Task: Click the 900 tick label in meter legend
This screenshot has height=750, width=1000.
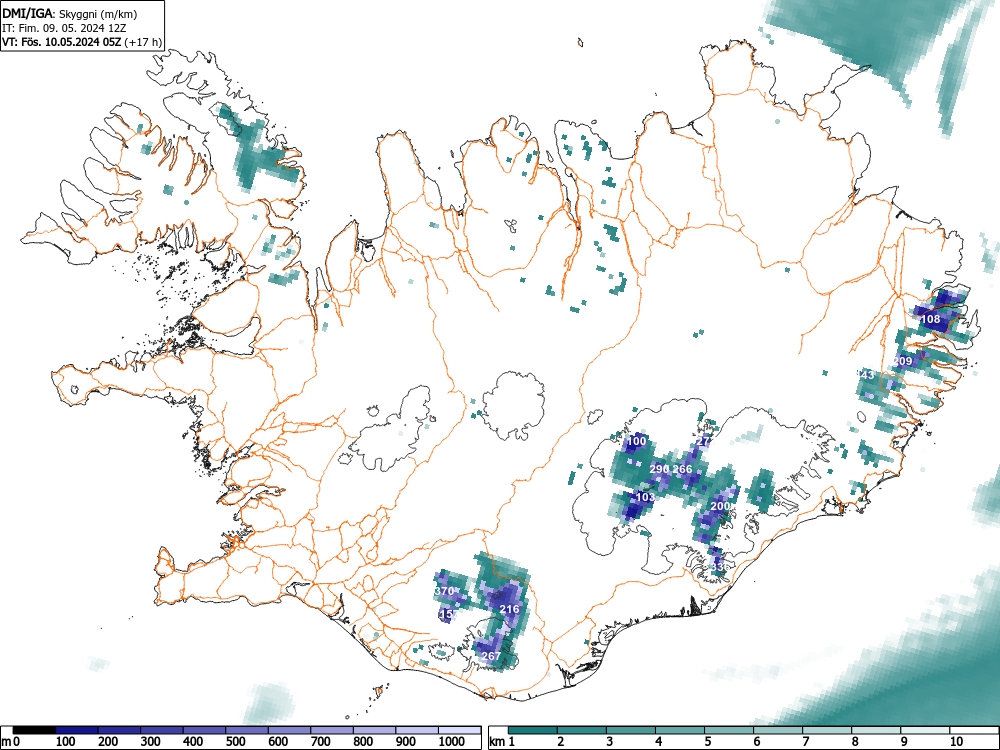Action: click(x=406, y=742)
